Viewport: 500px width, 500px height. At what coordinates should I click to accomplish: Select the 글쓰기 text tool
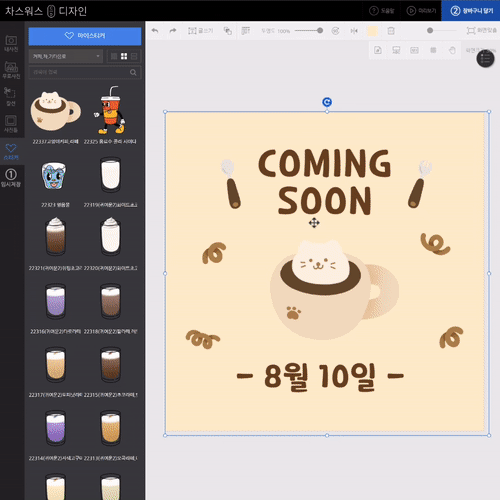tap(200, 31)
